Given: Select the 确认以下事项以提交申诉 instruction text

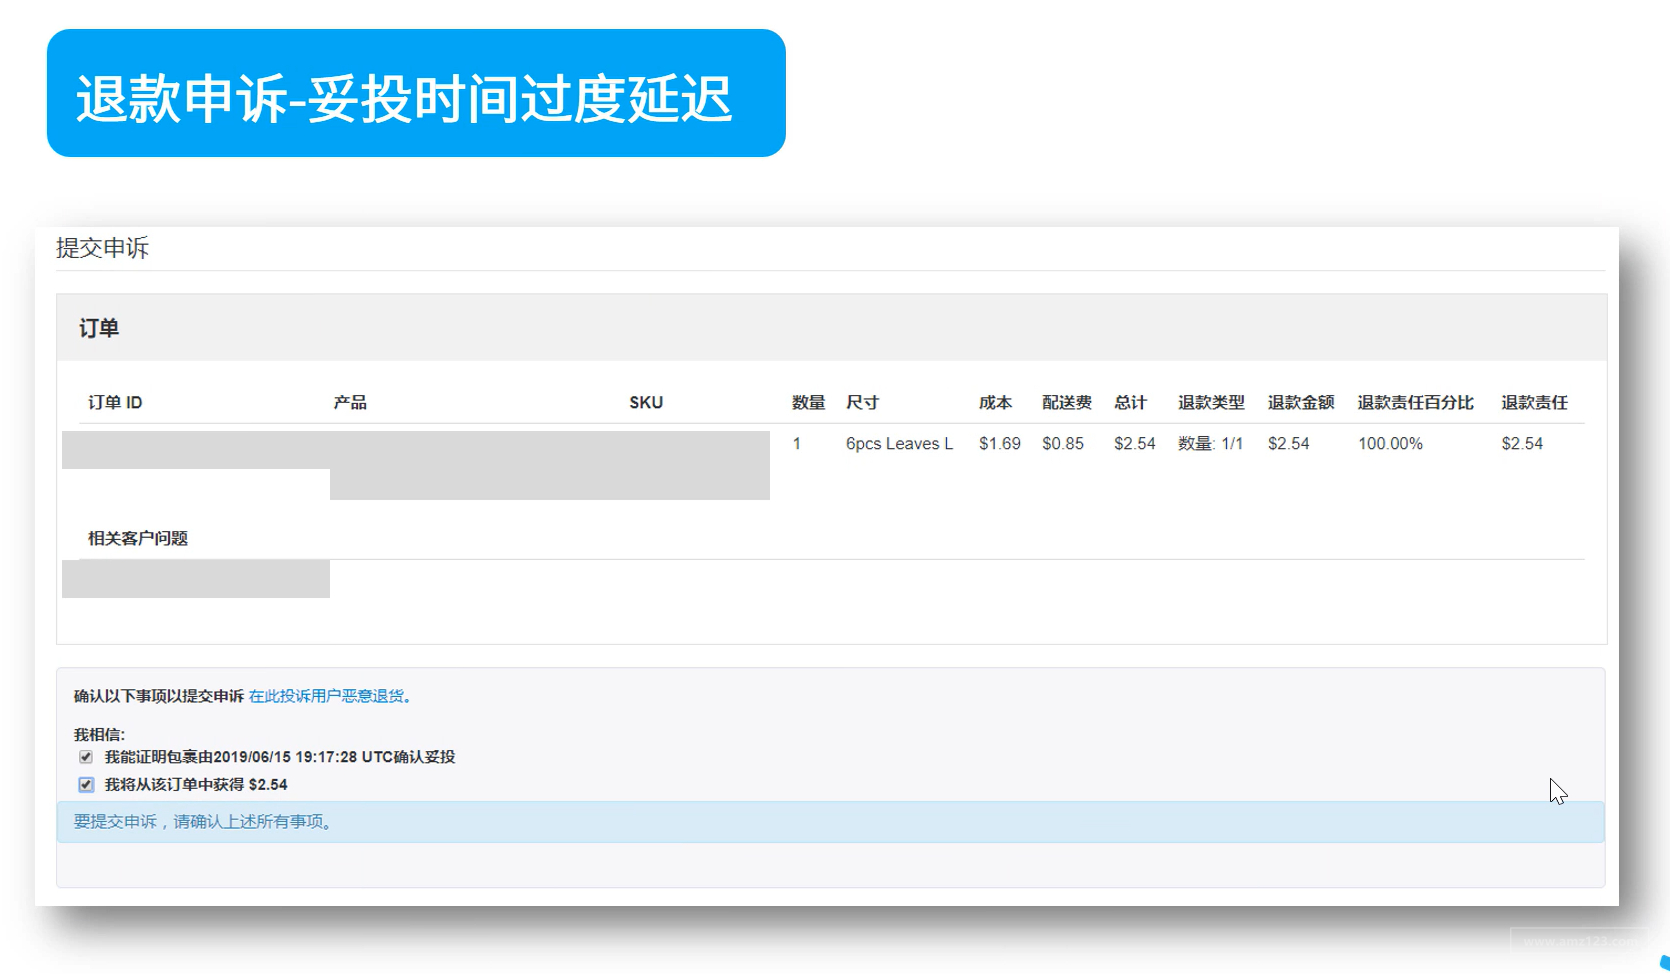Looking at the screenshot, I should (159, 696).
